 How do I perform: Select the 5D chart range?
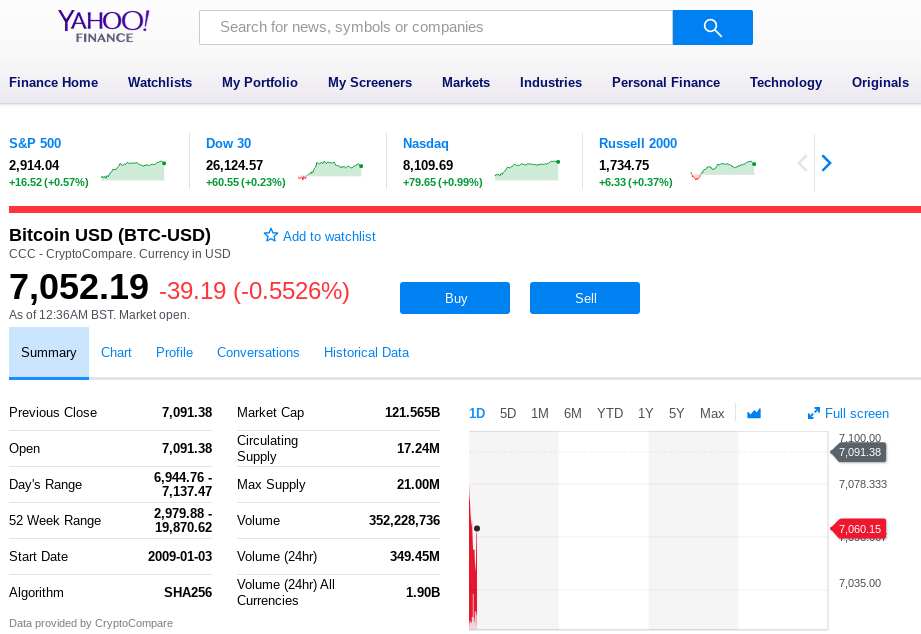tap(508, 414)
